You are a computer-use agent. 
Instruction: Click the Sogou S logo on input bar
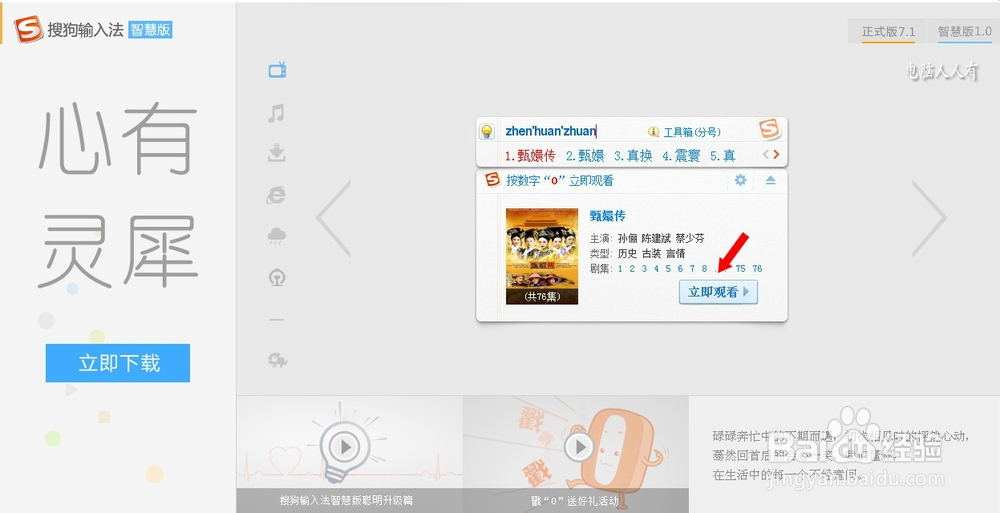[769, 129]
